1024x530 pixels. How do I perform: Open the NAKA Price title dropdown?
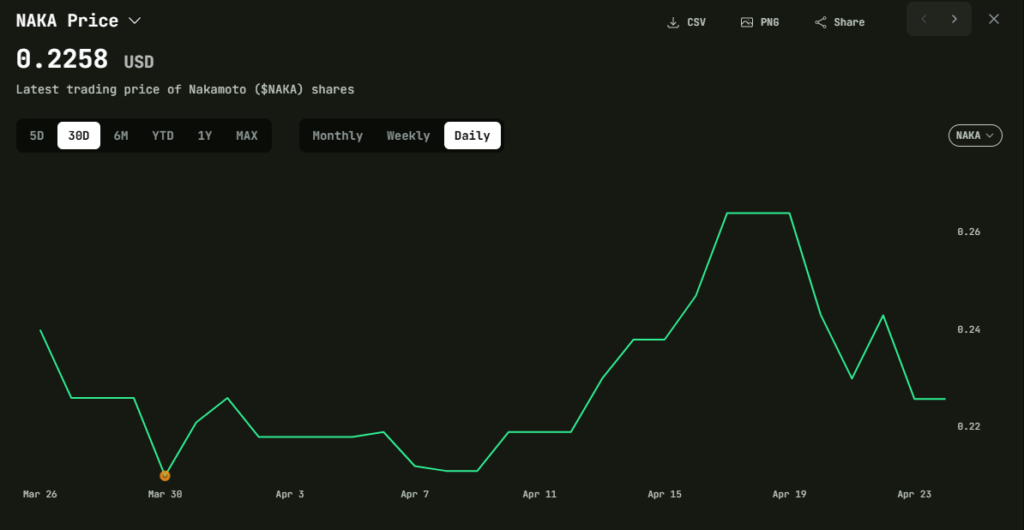[x=135, y=21]
